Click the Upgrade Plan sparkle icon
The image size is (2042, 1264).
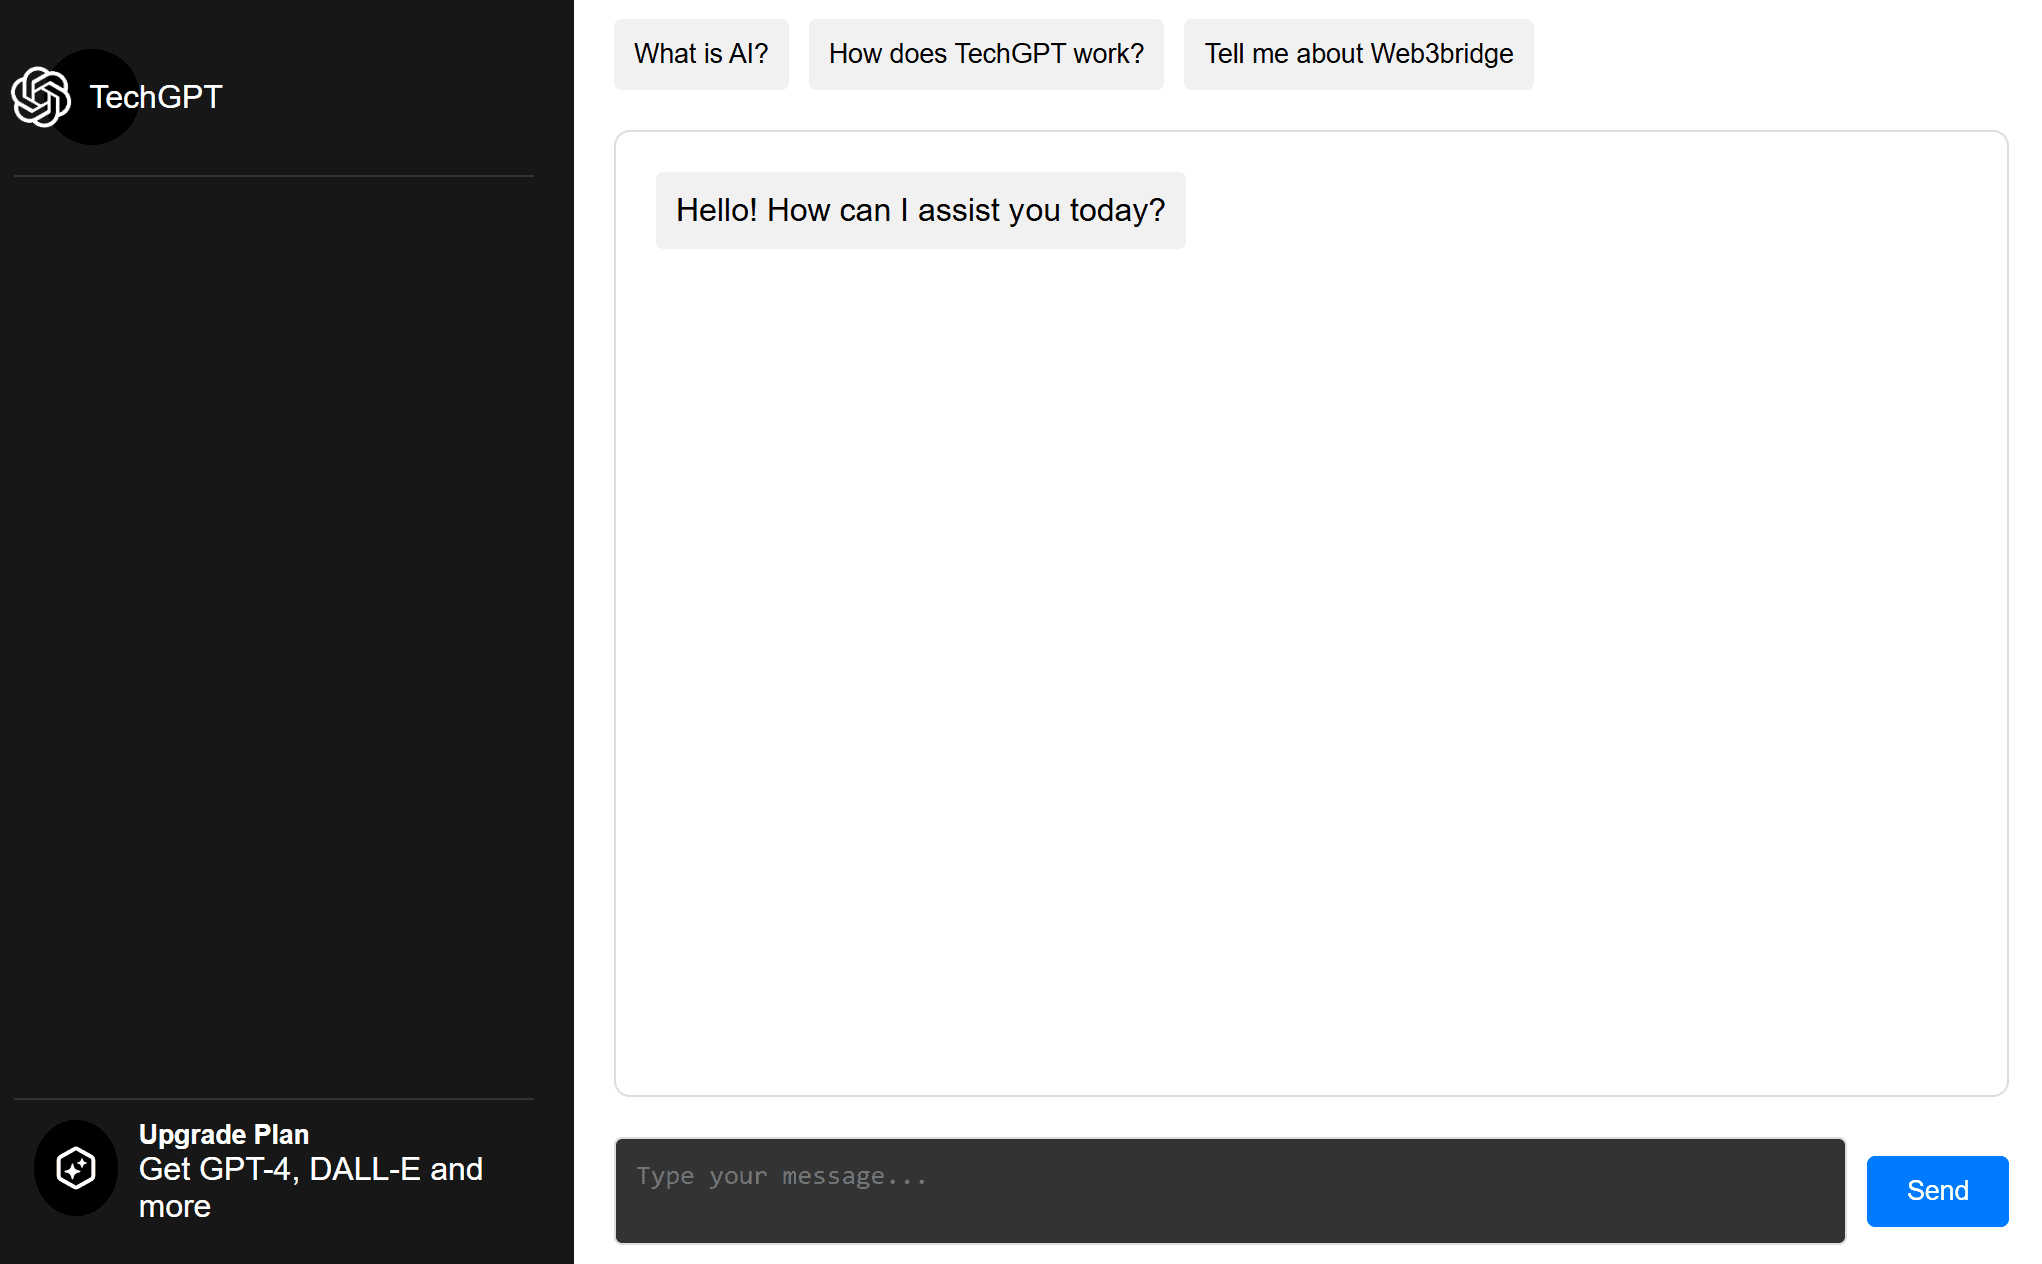pos(76,1168)
